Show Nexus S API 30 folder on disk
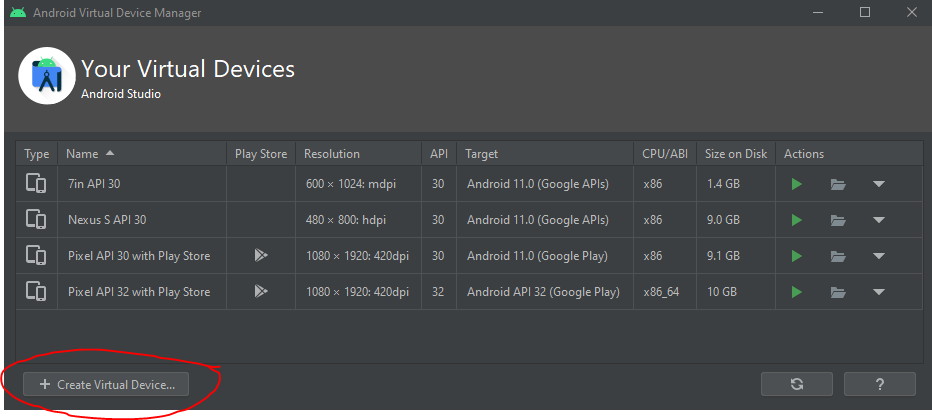This screenshot has height=420, width=932. click(838, 220)
